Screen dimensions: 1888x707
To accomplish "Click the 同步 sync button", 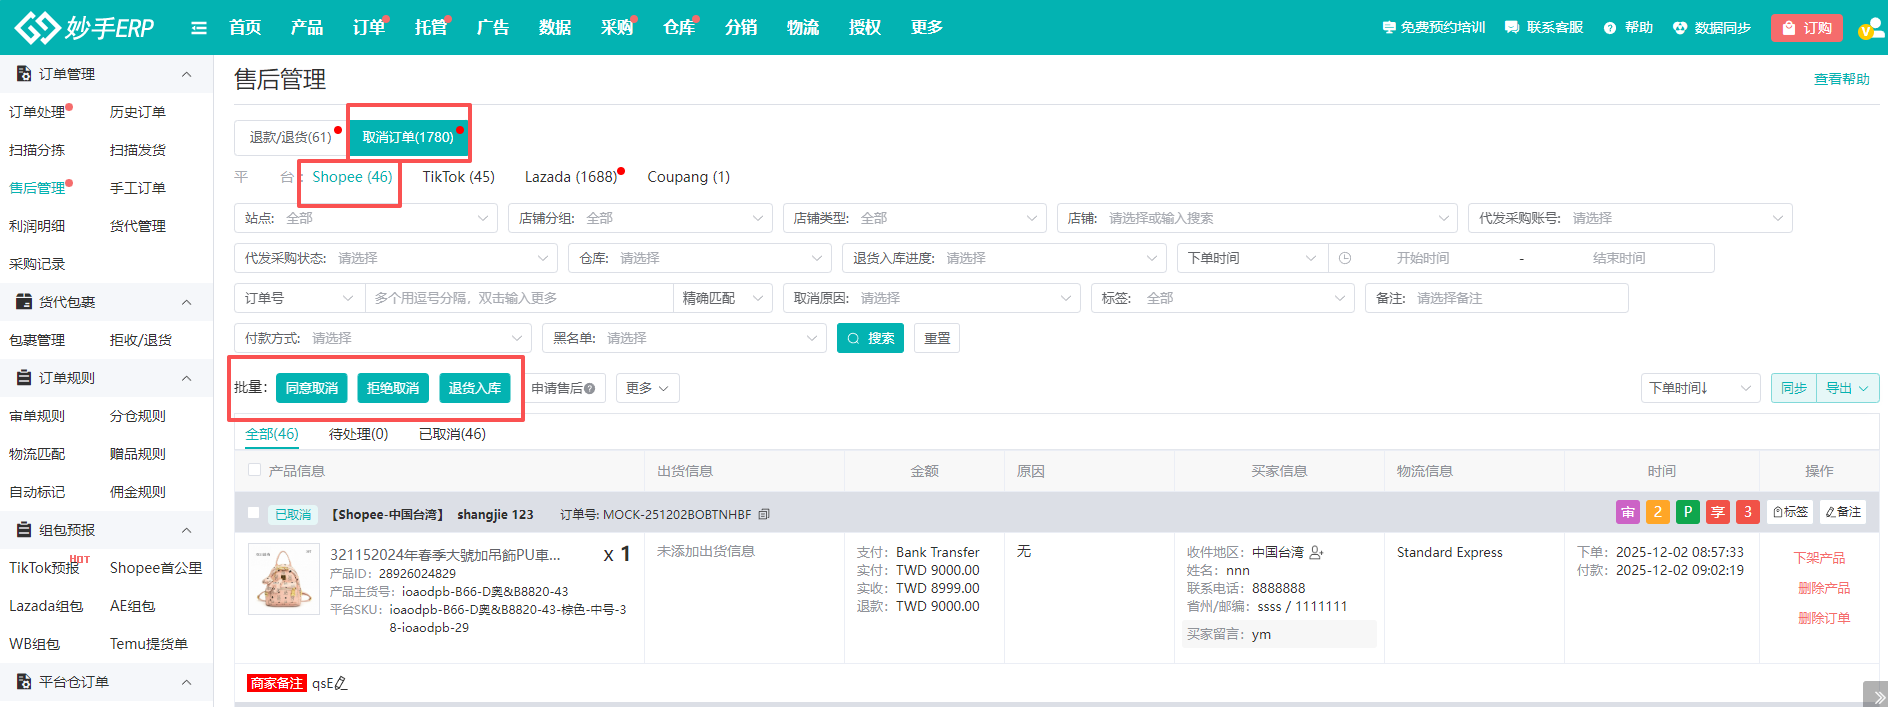I will click(x=1794, y=388).
